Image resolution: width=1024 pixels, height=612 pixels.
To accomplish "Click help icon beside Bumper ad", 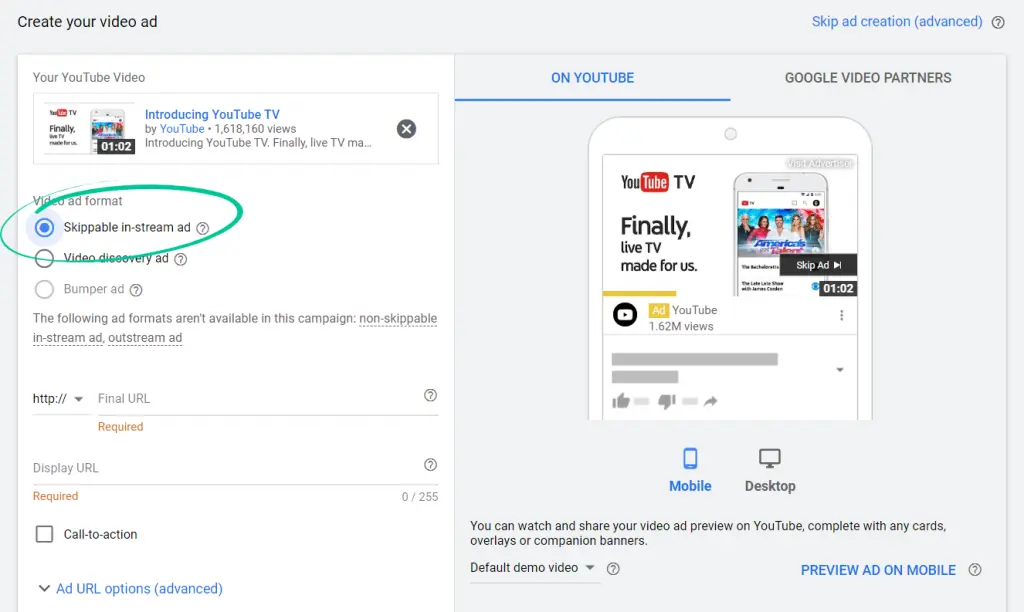I will (136, 290).
